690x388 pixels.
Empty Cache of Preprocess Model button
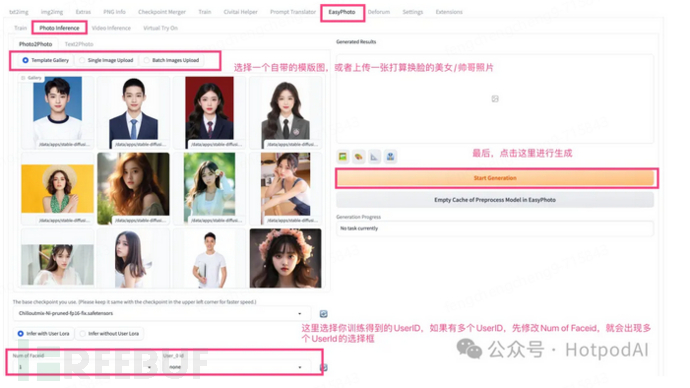click(495, 200)
